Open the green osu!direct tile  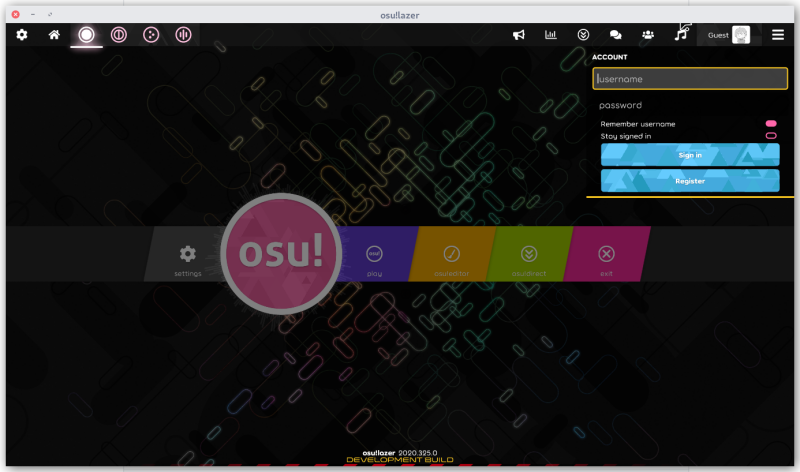tap(529, 254)
